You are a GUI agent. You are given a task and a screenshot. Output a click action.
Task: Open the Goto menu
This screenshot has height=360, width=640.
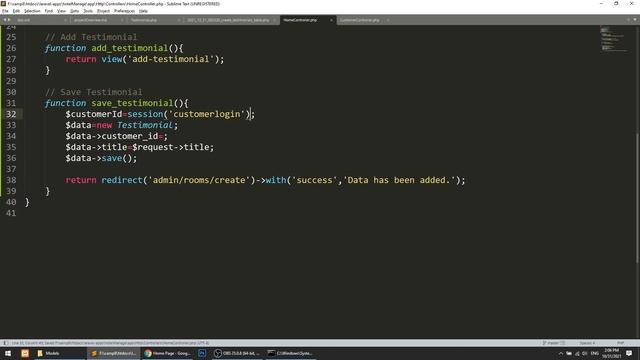click(74, 11)
